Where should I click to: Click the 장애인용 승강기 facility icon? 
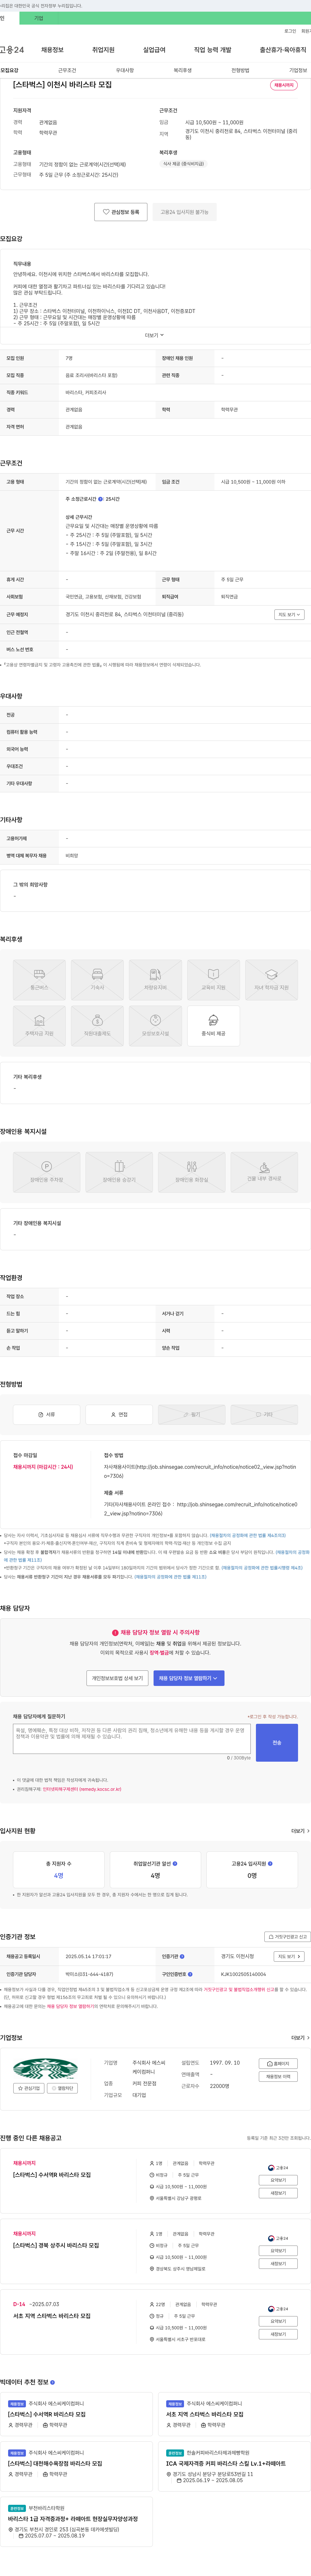point(119,1172)
